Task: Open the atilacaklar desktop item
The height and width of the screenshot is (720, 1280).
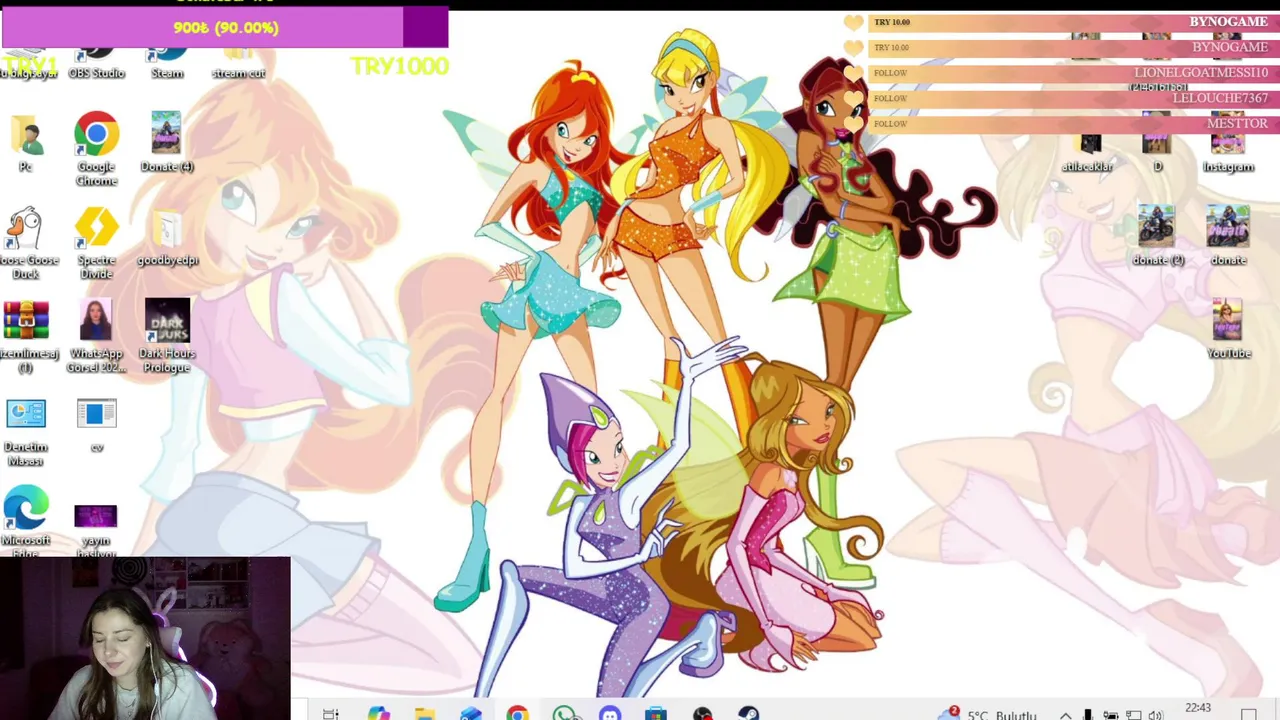Action: click(x=1088, y=153)
